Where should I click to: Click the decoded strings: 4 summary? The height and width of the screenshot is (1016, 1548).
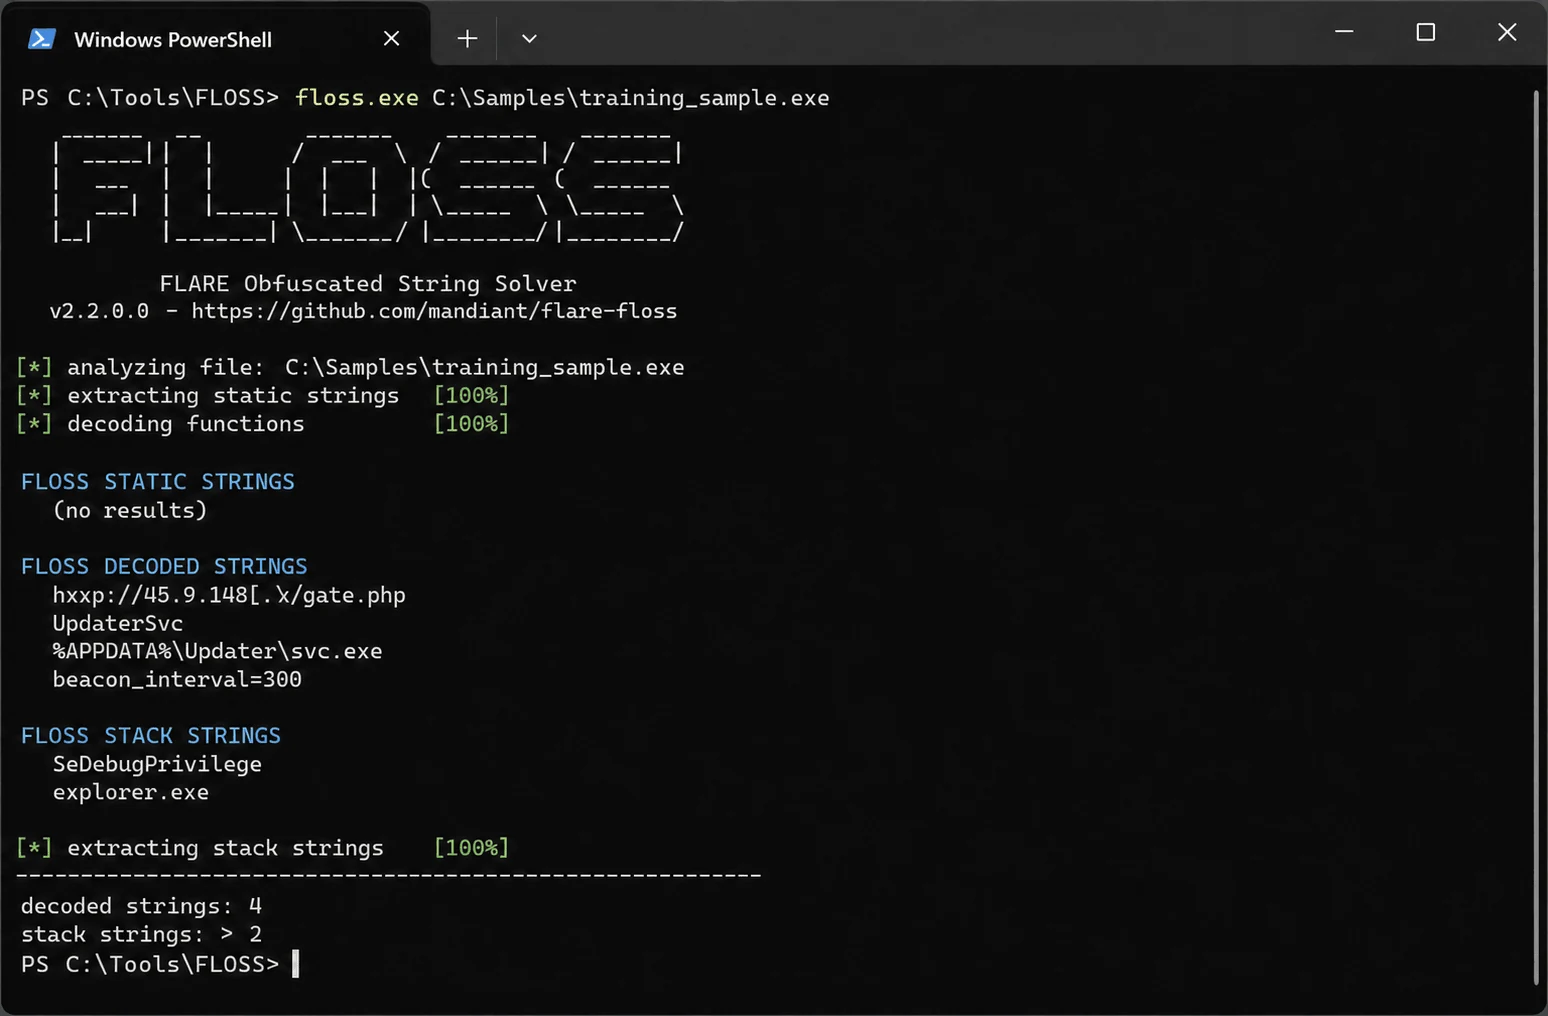click(141, 906)
